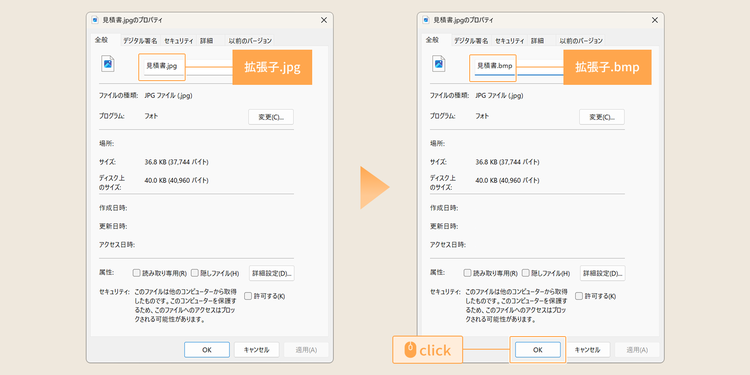
Task: Open 以前のバージョン tab in right dialog
Action: (581, 41)
